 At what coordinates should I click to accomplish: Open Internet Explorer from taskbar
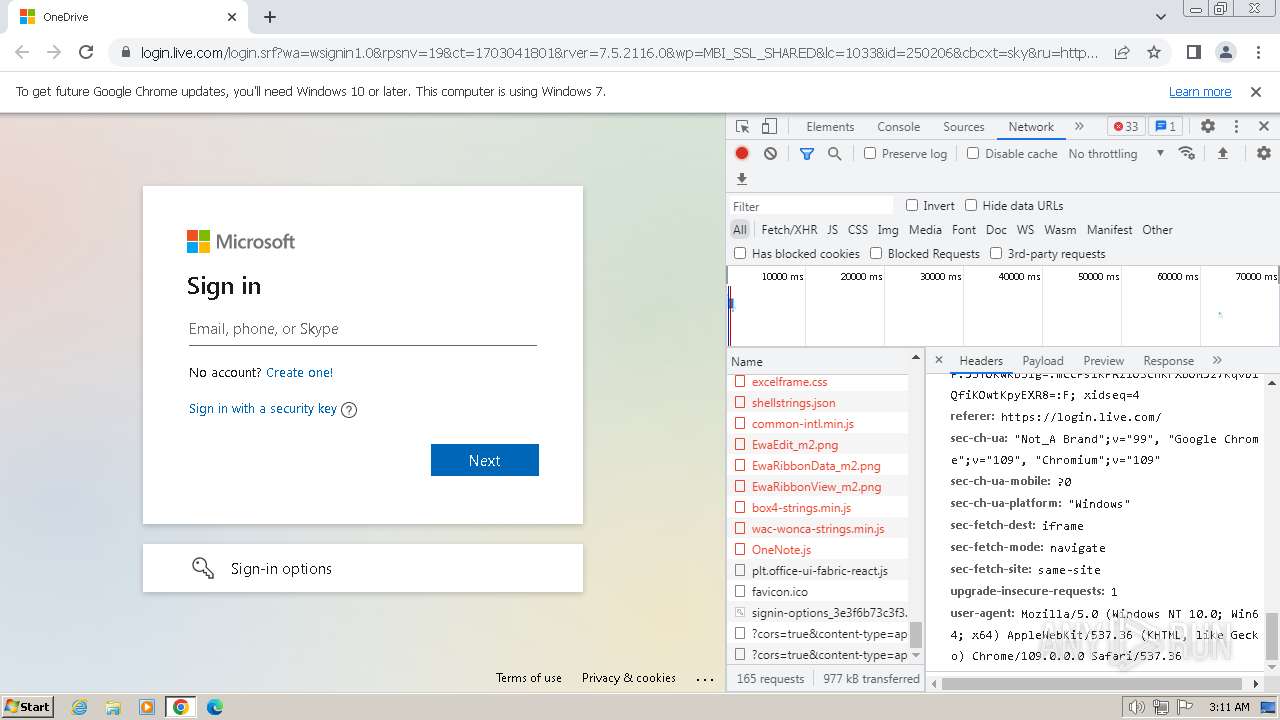coord(79,707)
